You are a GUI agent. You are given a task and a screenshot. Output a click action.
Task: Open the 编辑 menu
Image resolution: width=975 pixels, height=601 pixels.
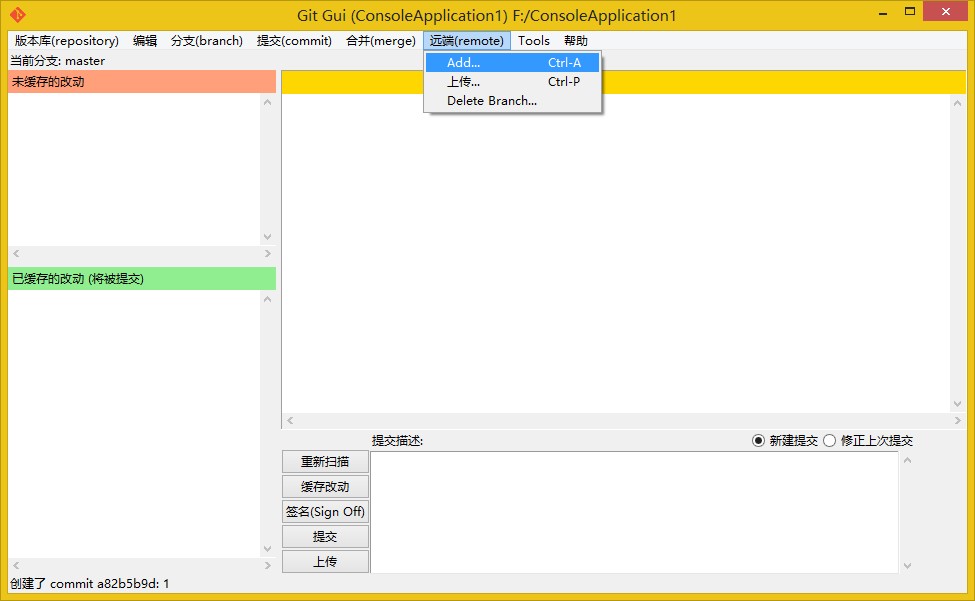145,41
